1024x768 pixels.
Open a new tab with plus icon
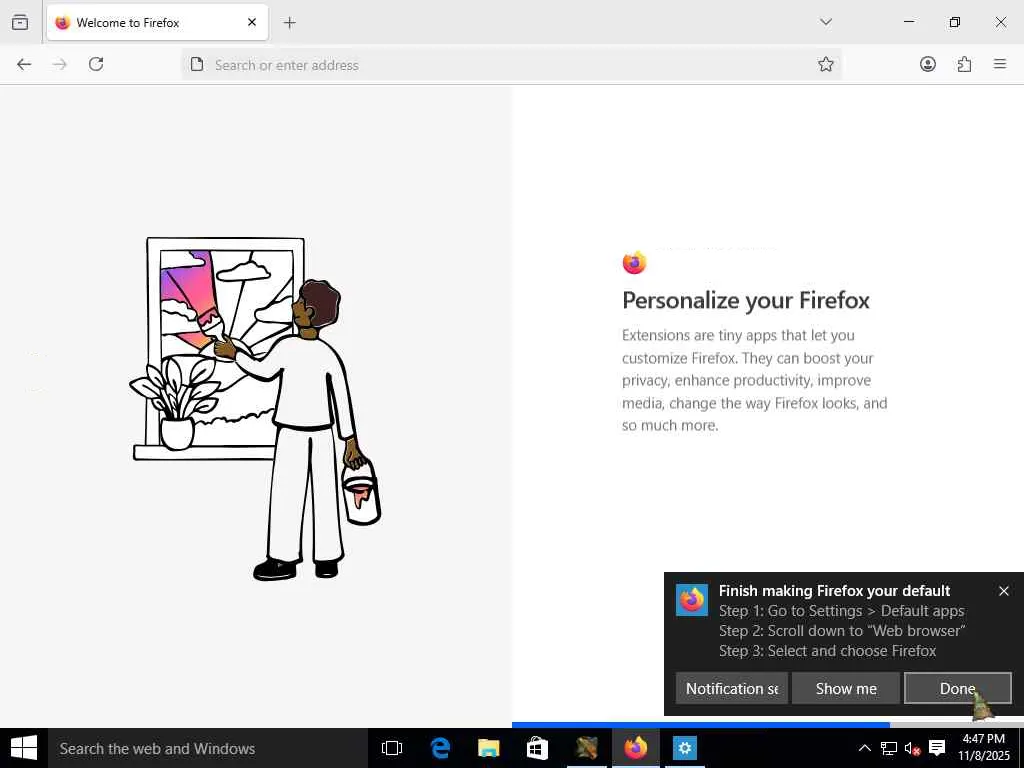(290, 23)
